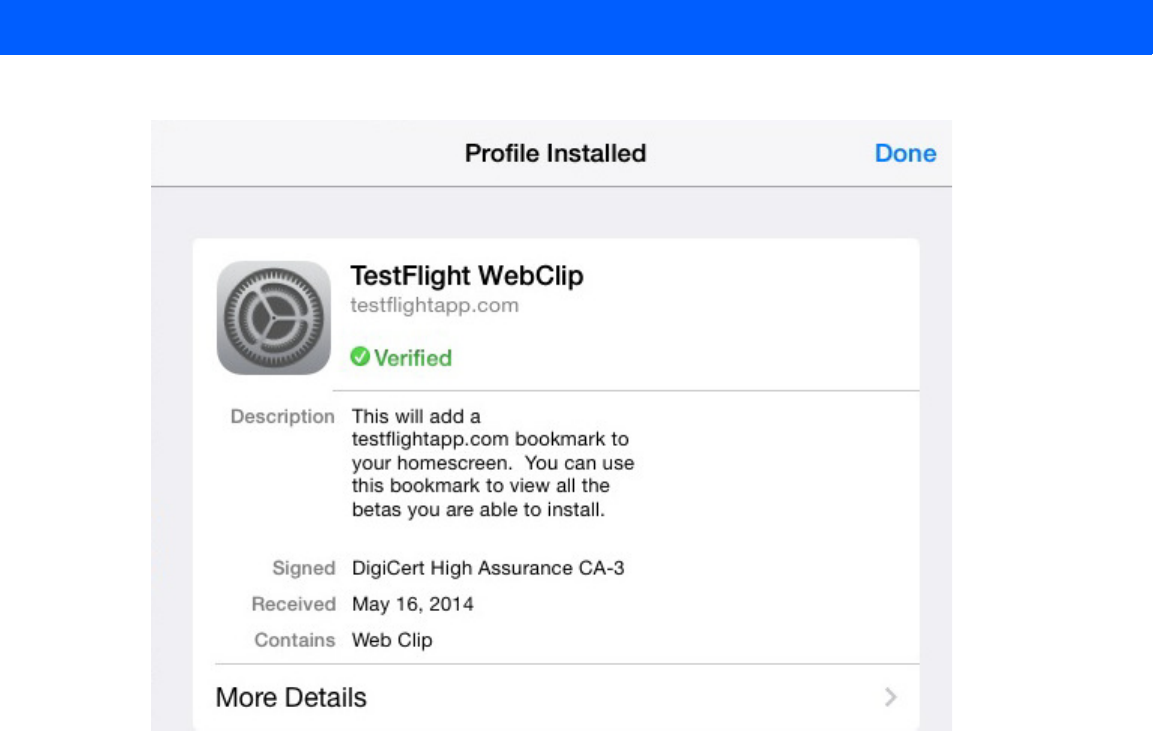The image size is (1153, 731).
Task: Click the green Verified checkmark icon
Action: [x=360, y=357]
